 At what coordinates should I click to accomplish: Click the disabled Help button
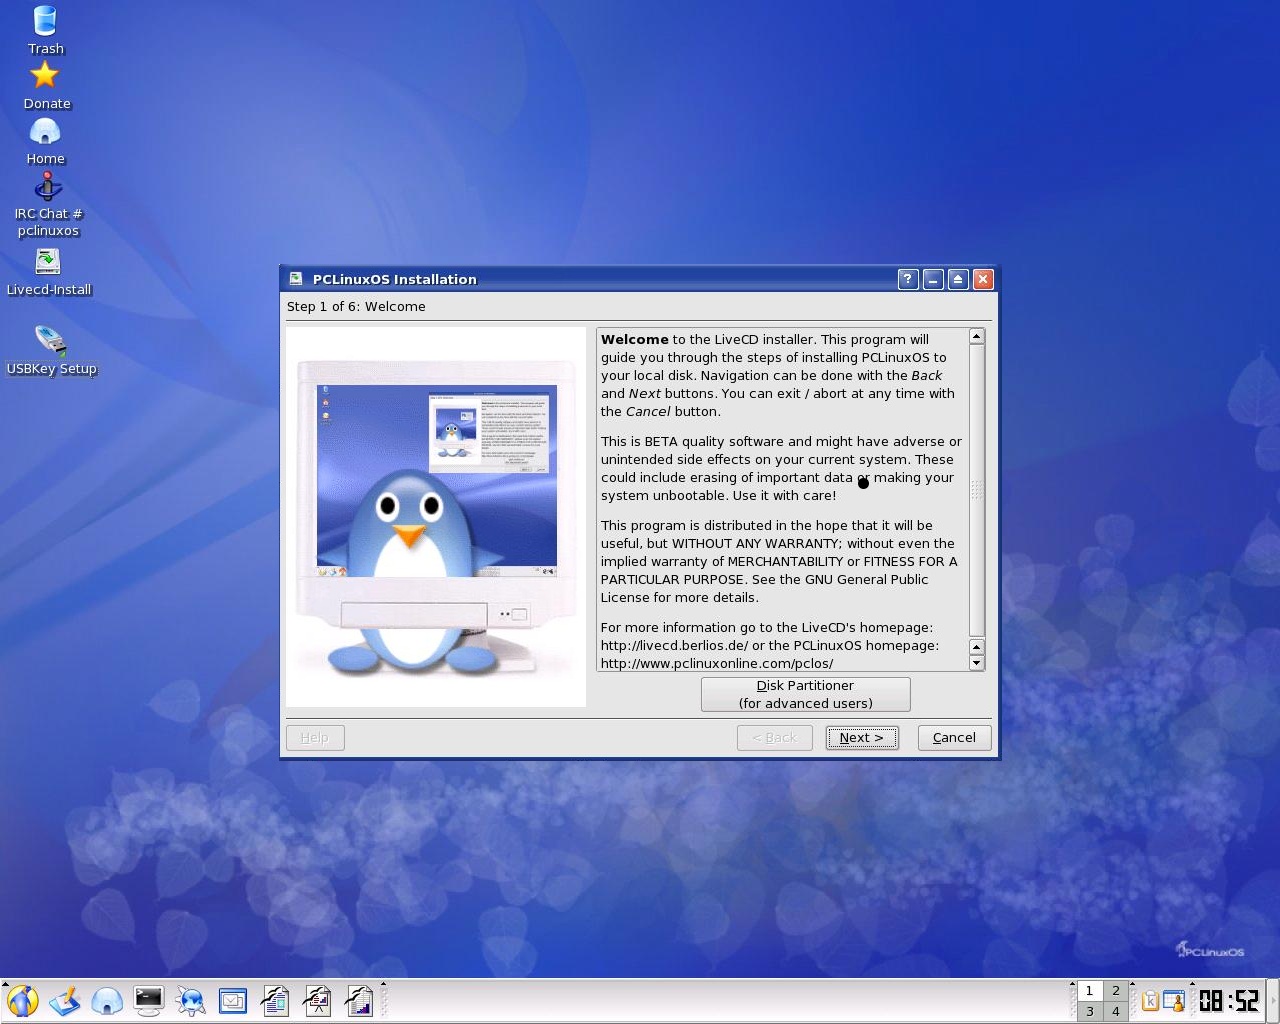pos(315,738)
